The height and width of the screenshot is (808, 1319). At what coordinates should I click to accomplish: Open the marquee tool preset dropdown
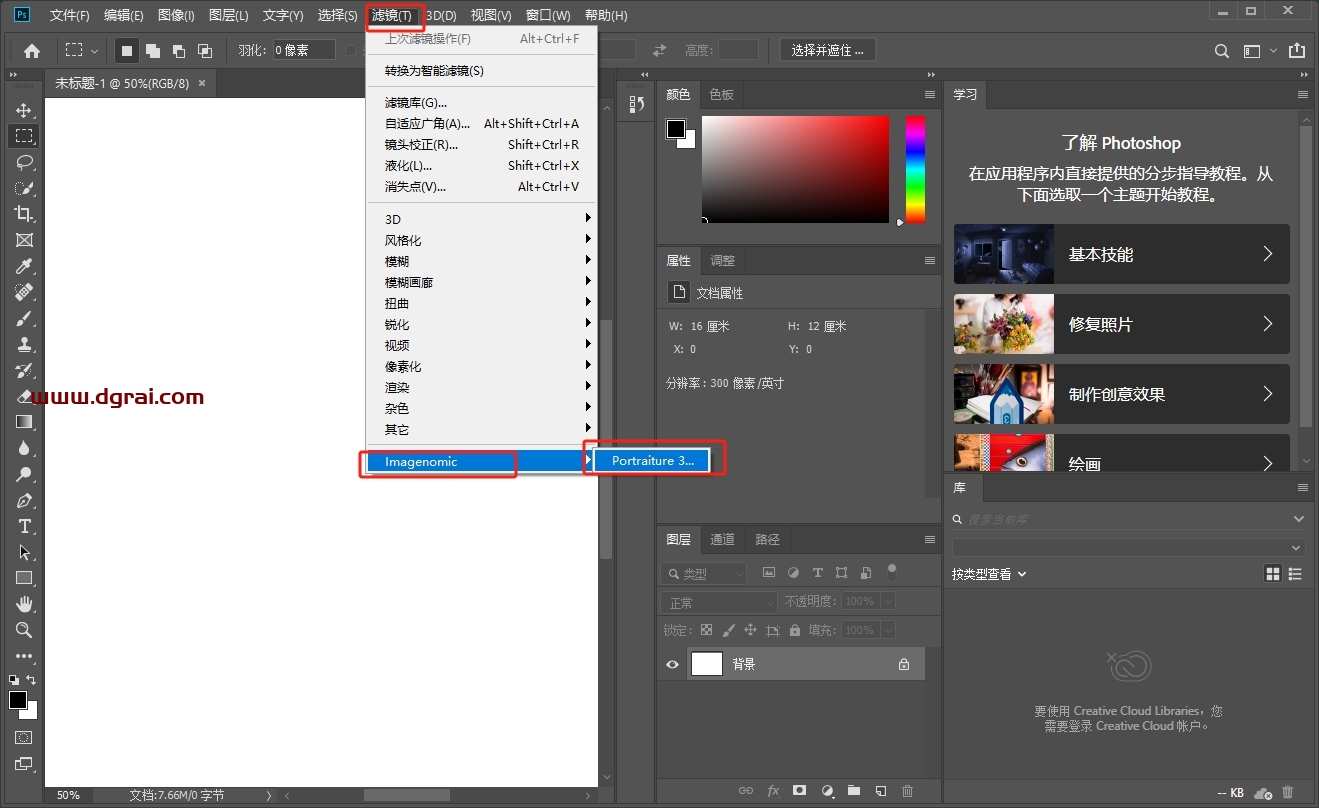tap(81, 50)
